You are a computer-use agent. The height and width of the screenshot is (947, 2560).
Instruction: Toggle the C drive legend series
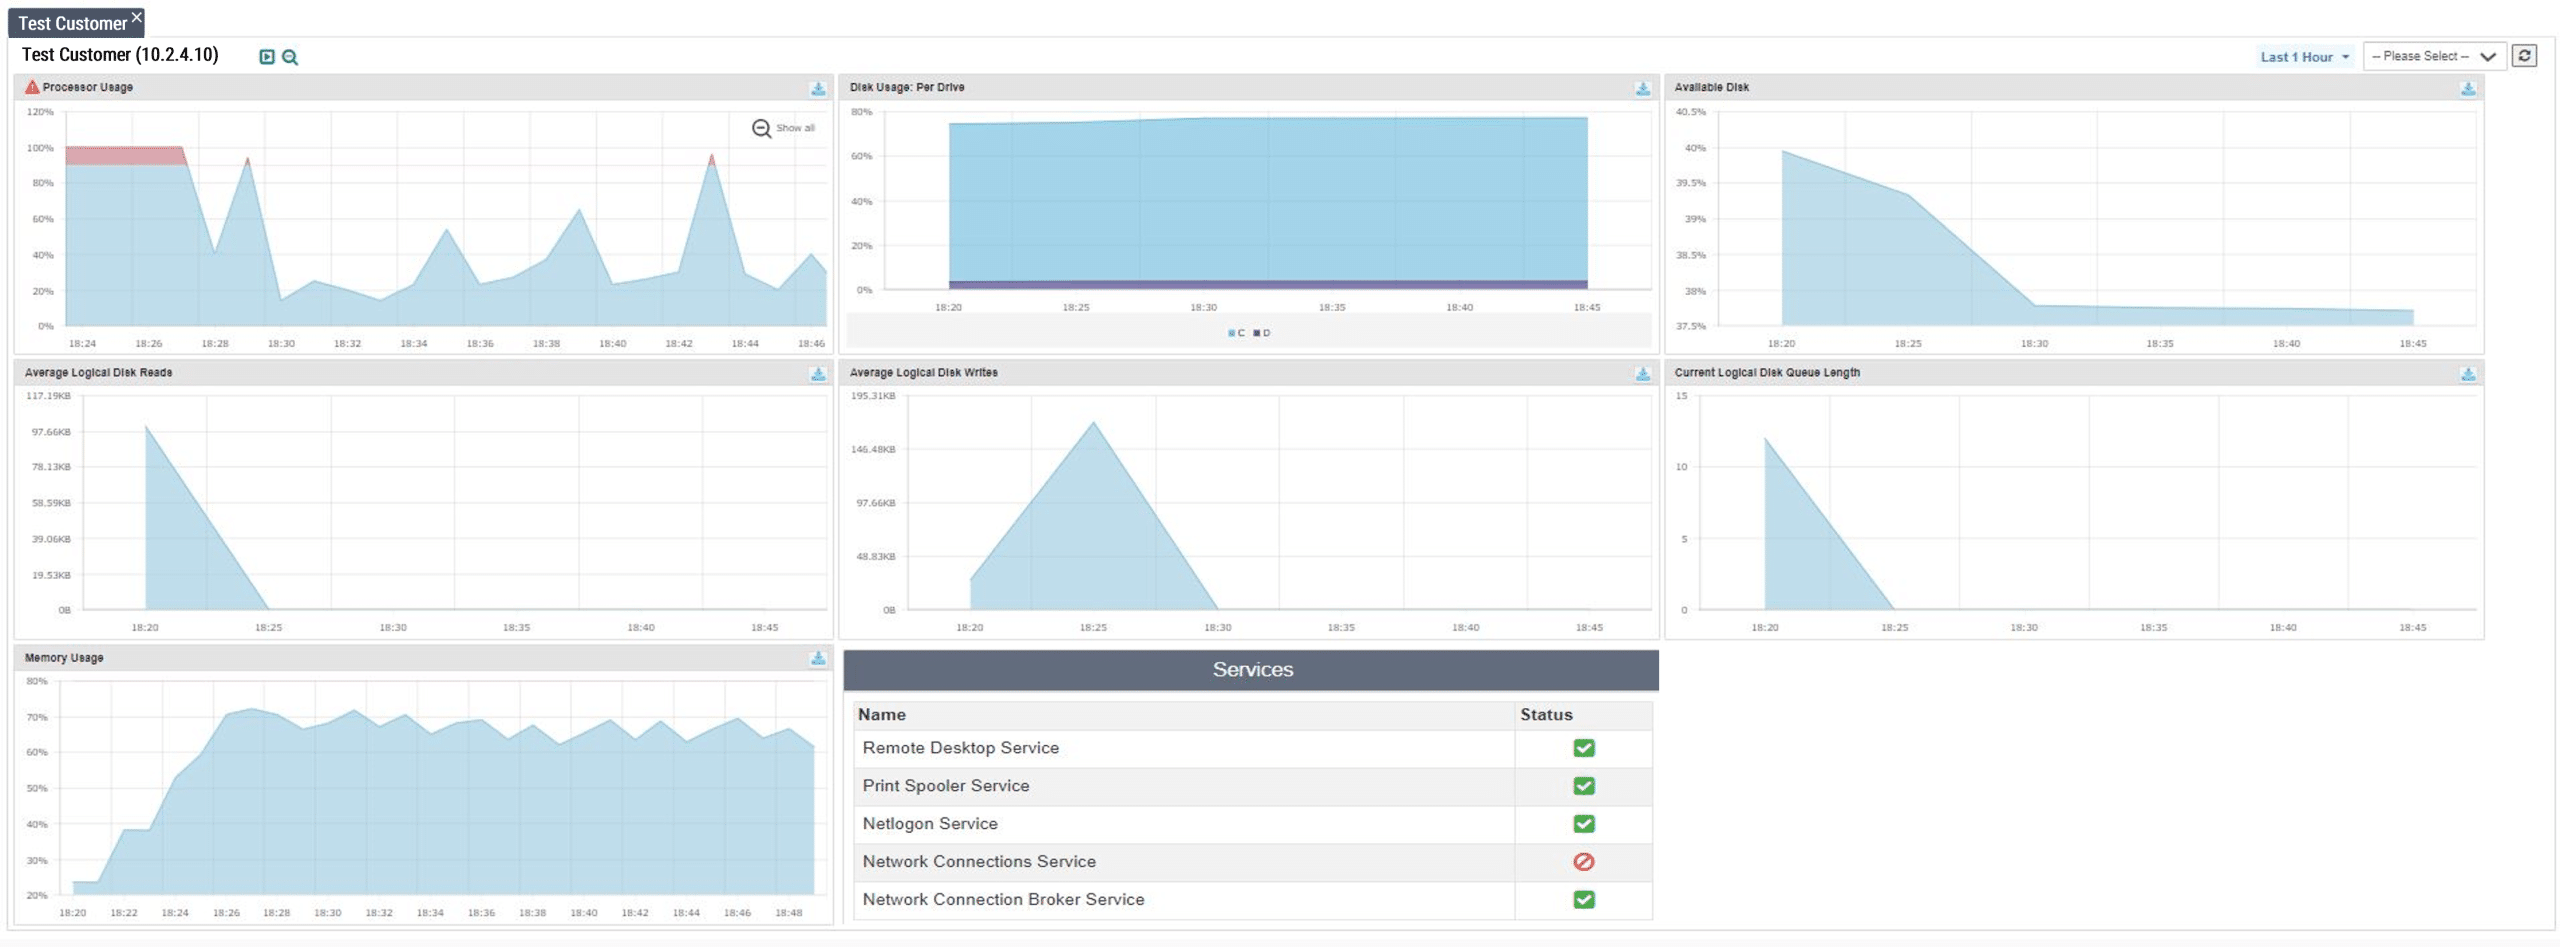click(1236, 333)
